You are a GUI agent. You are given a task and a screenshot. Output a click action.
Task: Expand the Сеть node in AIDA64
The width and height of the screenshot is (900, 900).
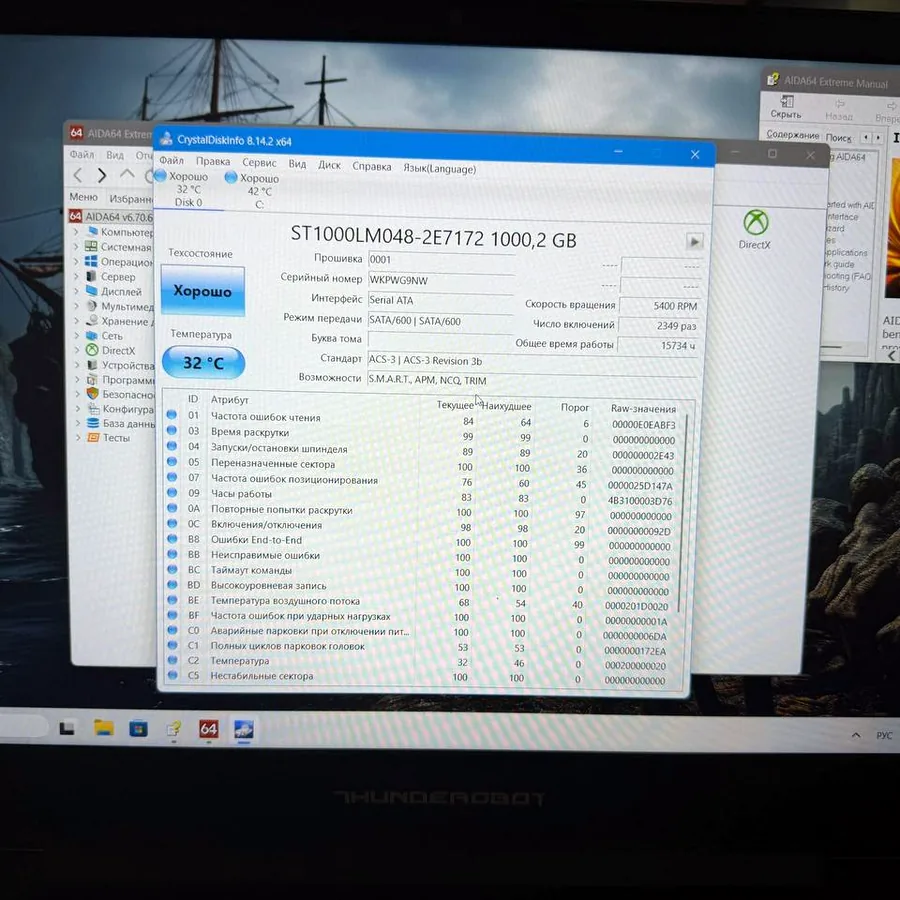(x=77, y=335)
